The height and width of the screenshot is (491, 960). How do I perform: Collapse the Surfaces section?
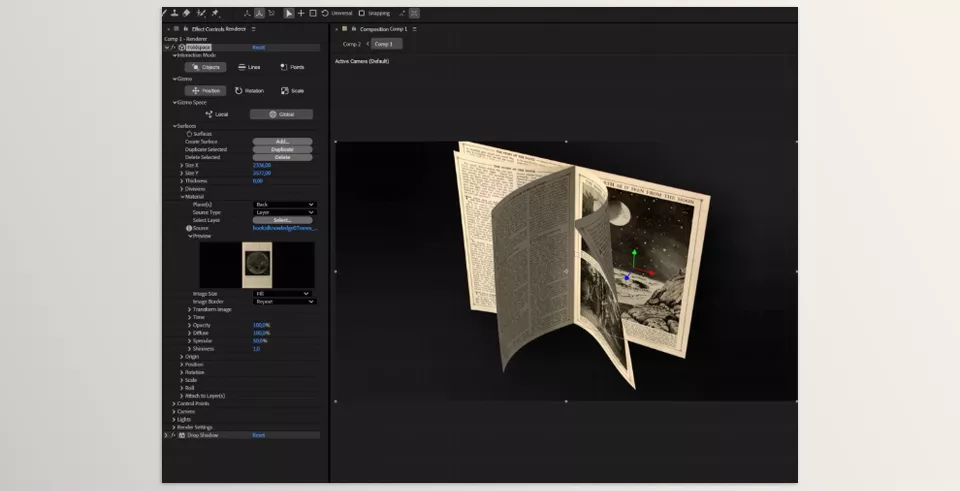click(x=174, y=126)
